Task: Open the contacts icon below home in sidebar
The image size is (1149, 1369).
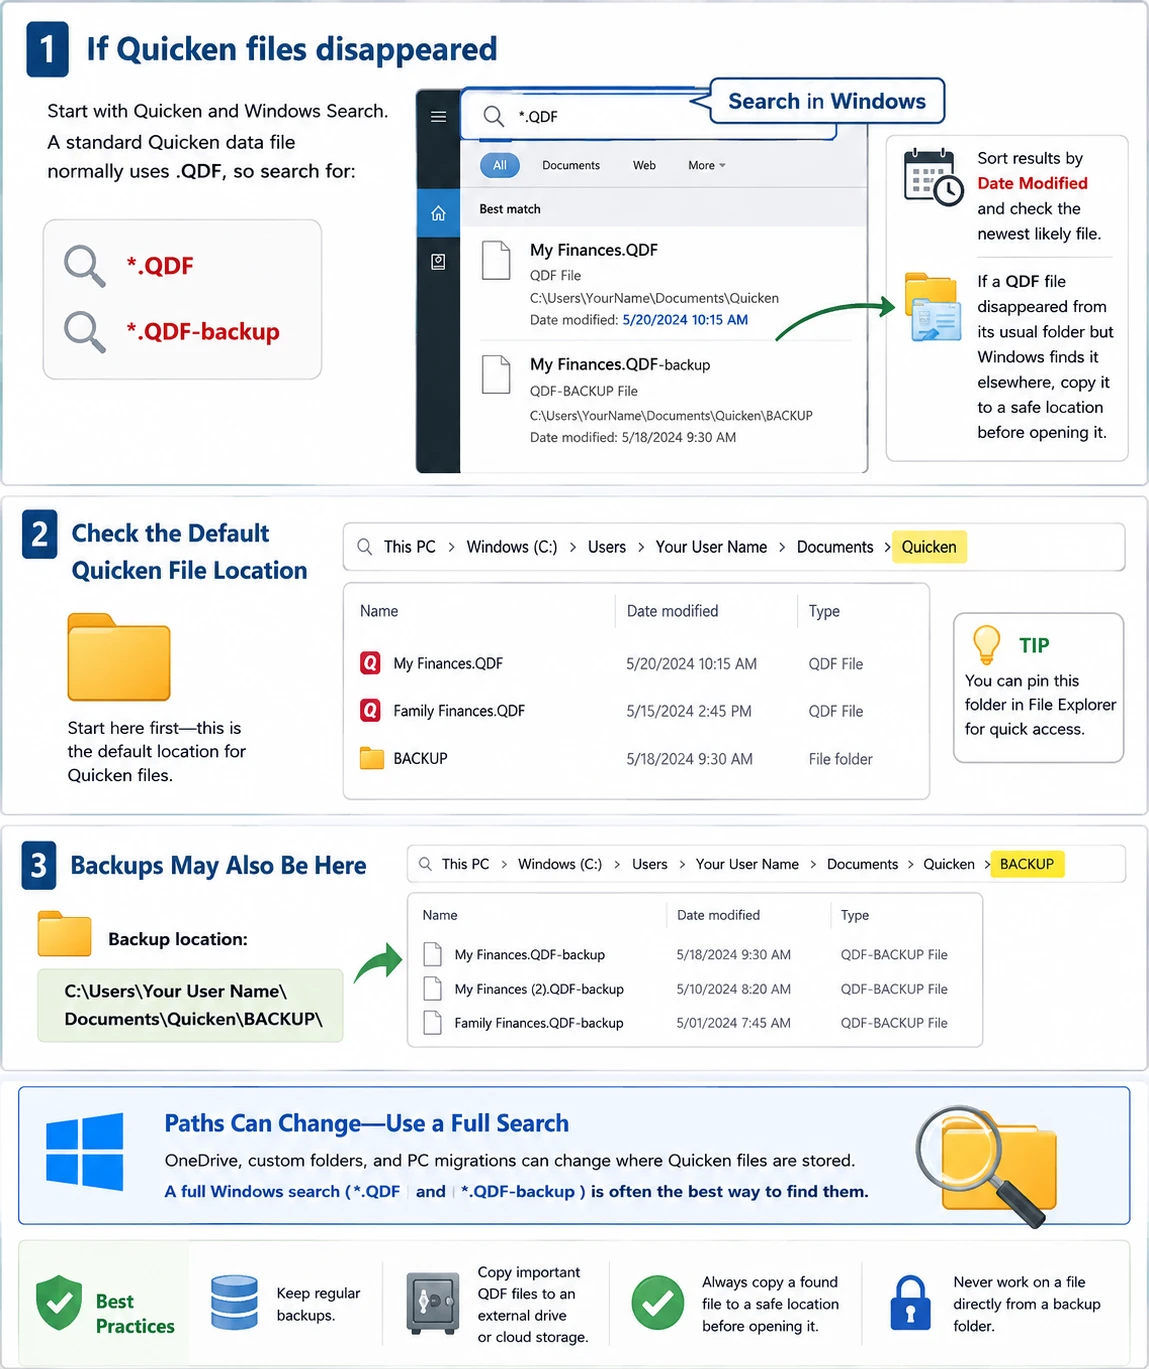Action: [438, 262]
